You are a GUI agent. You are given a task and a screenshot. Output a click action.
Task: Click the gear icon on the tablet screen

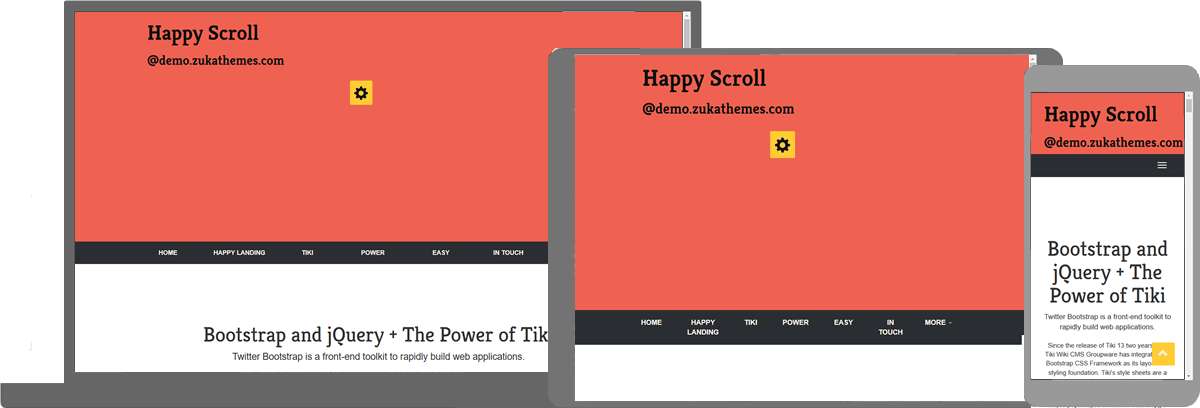click(x=782, y=145)
